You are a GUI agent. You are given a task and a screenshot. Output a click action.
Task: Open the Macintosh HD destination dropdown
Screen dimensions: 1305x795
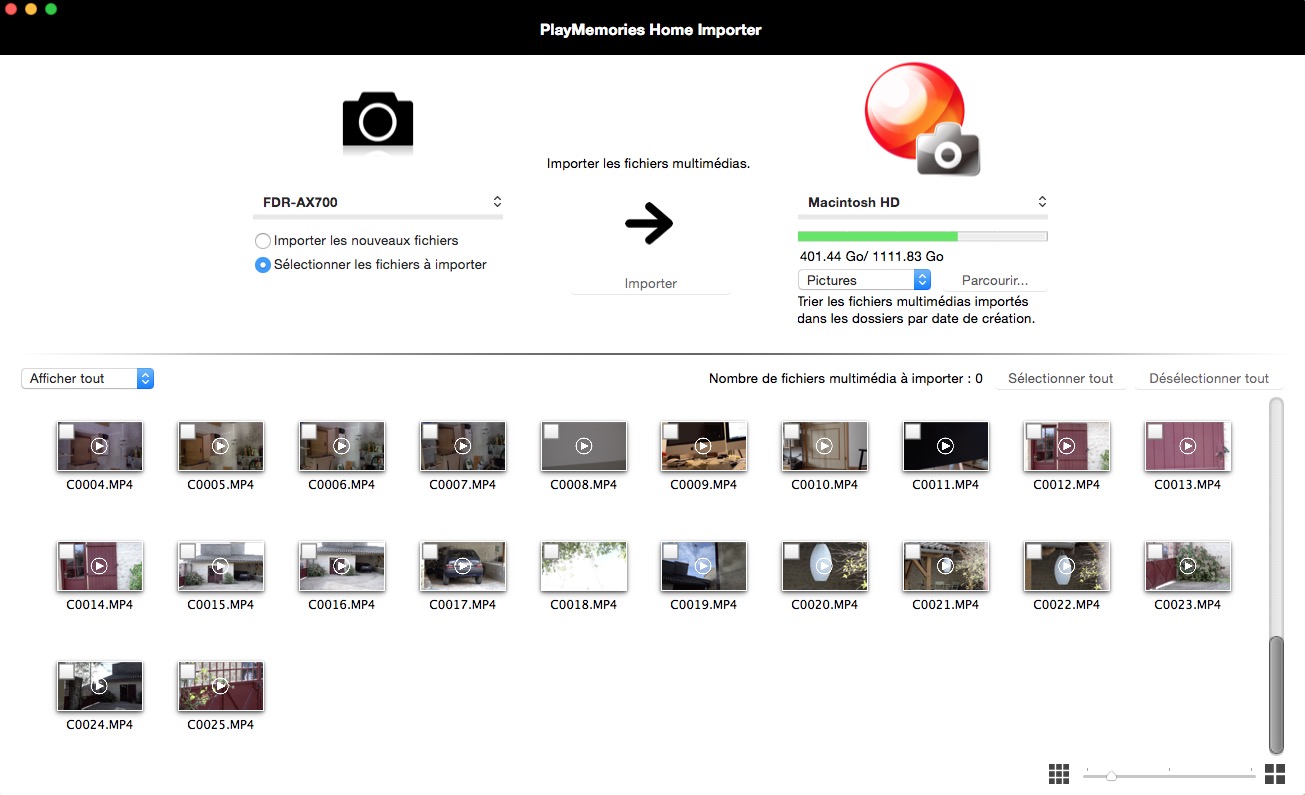pos(922,202)
